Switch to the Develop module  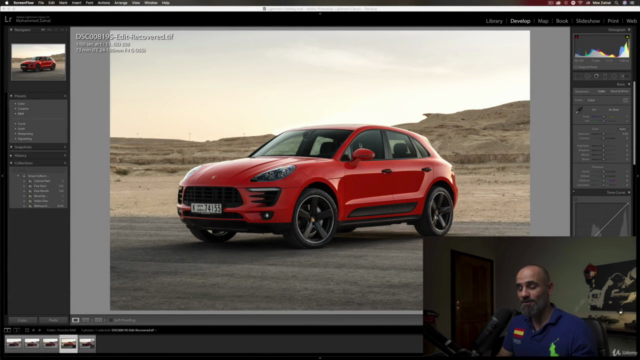(520, 21)
